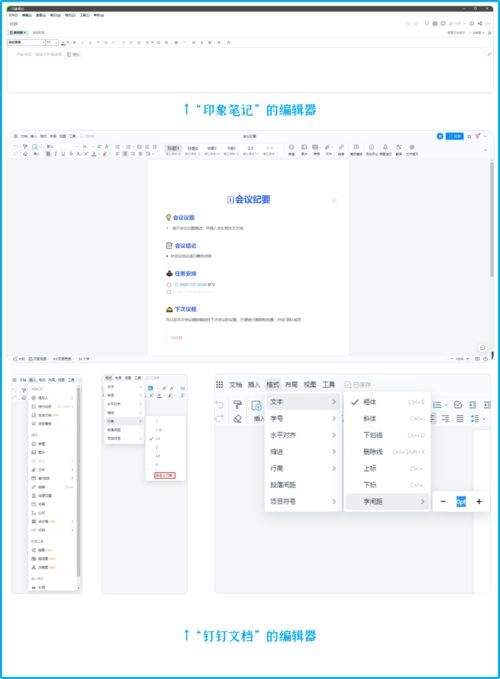Click the increase indent icon

[x=487, y=405]
